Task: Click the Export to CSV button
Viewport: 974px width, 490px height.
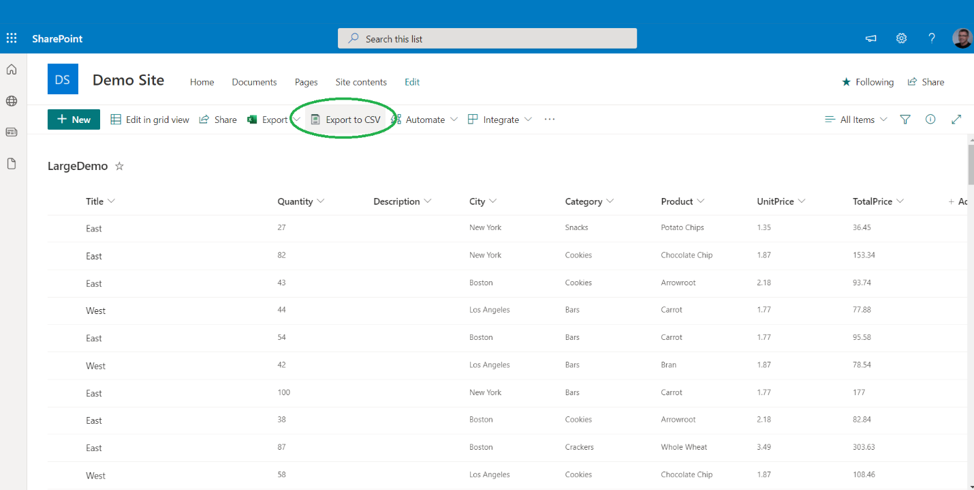Action: pos(345,120)
